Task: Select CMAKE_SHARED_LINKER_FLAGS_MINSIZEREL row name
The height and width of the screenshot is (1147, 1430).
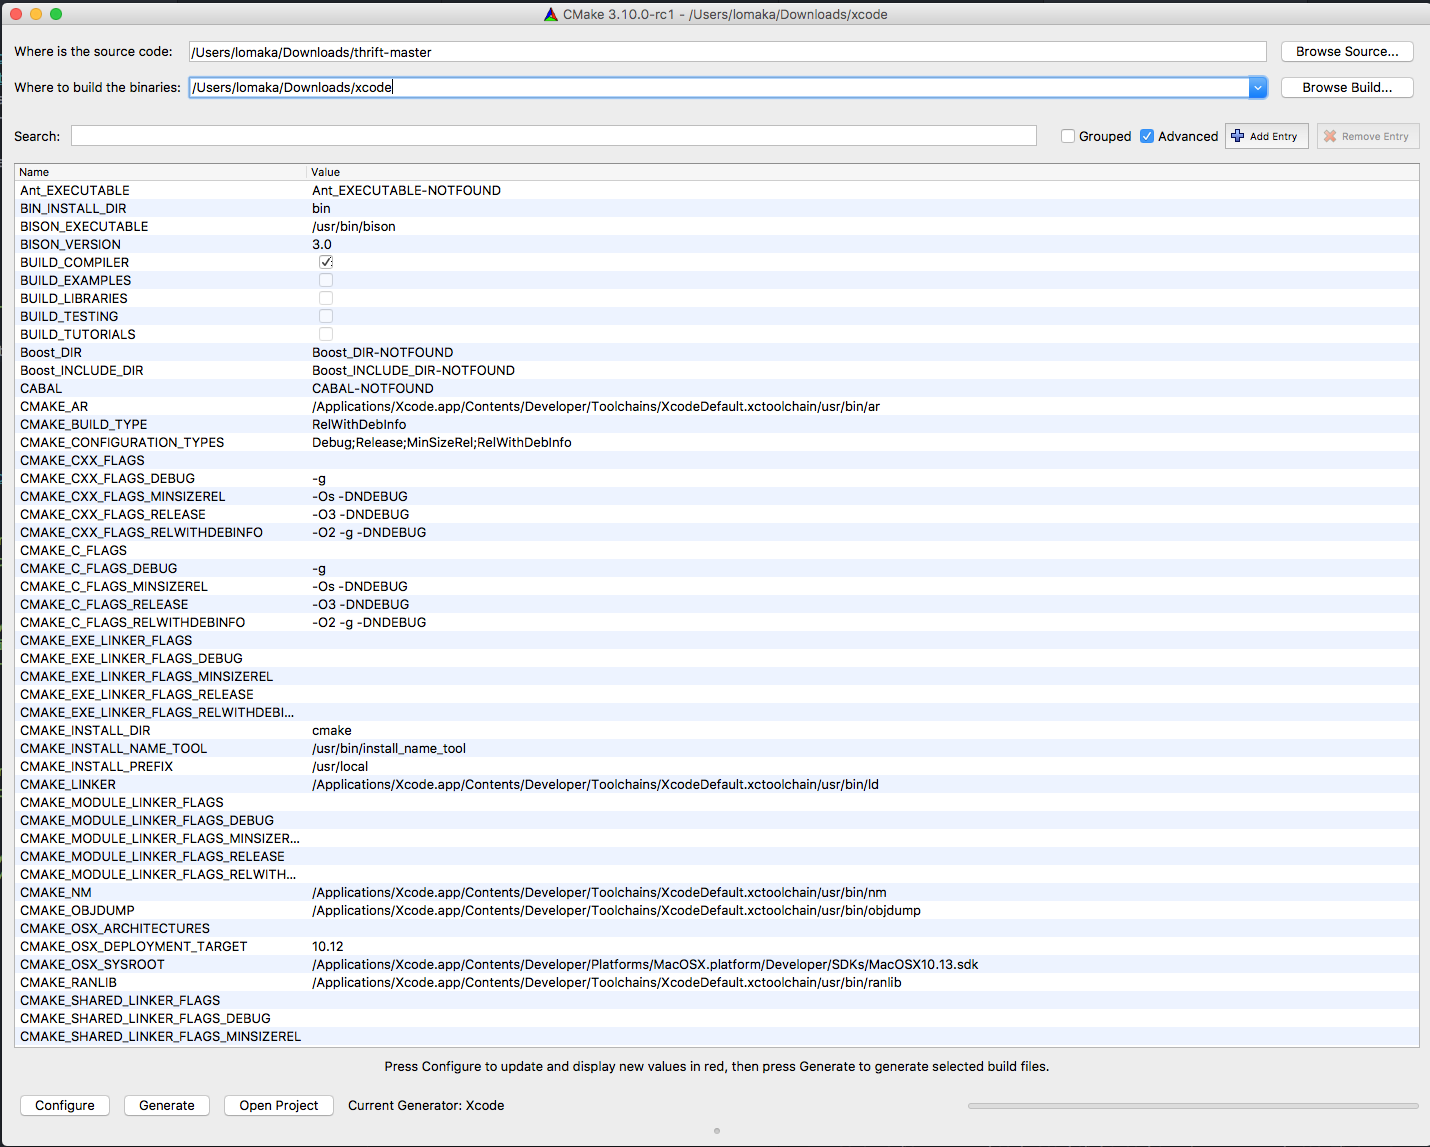Action: pyautogui.click(x=160, y=1036)
